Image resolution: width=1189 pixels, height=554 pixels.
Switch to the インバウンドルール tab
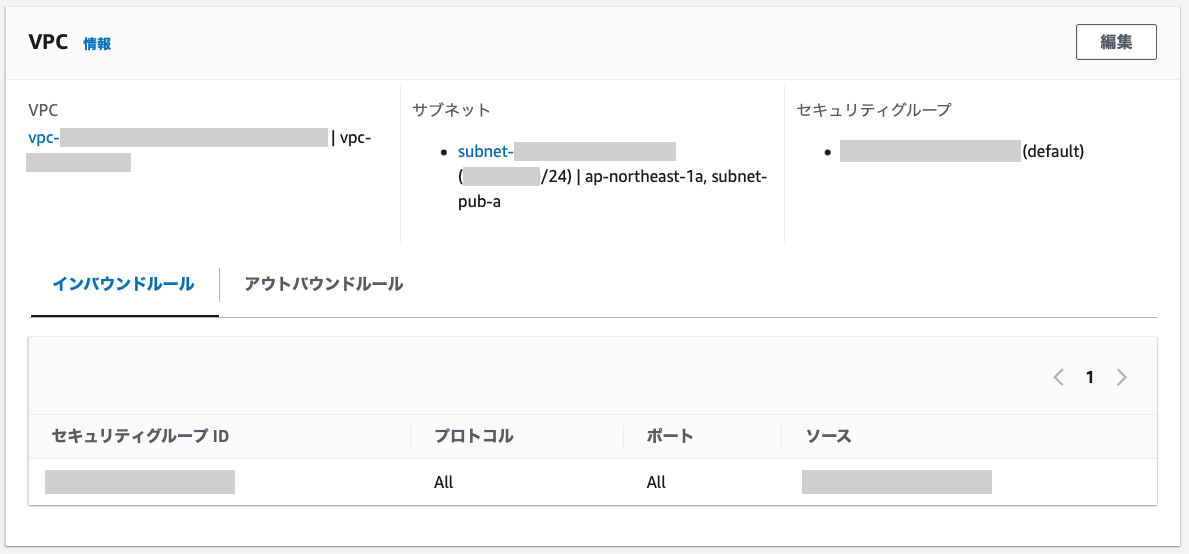123,284
